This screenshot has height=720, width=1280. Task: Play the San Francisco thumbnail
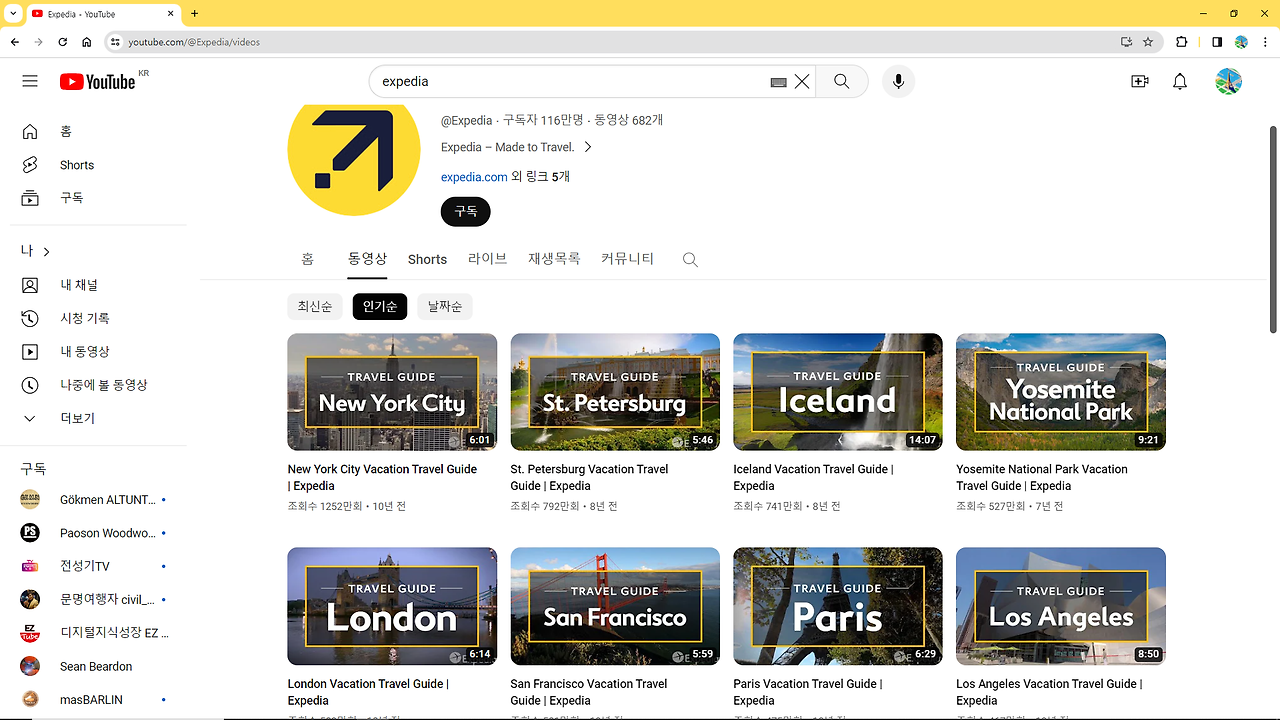[x=615, y=606]
